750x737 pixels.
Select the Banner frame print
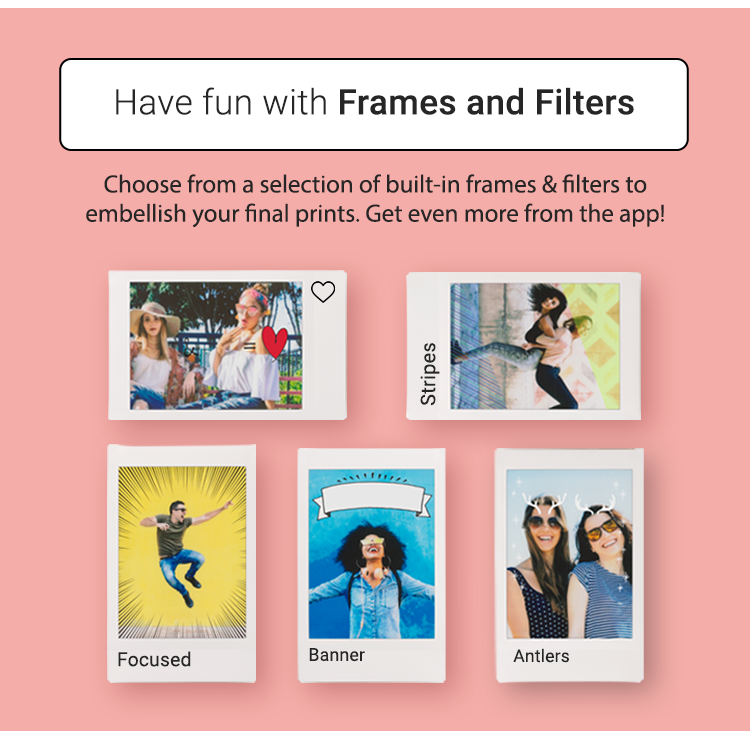[372, 564]
